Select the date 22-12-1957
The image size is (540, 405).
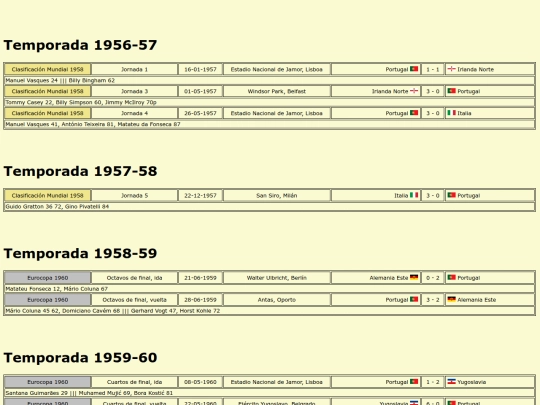click(200, 195)
